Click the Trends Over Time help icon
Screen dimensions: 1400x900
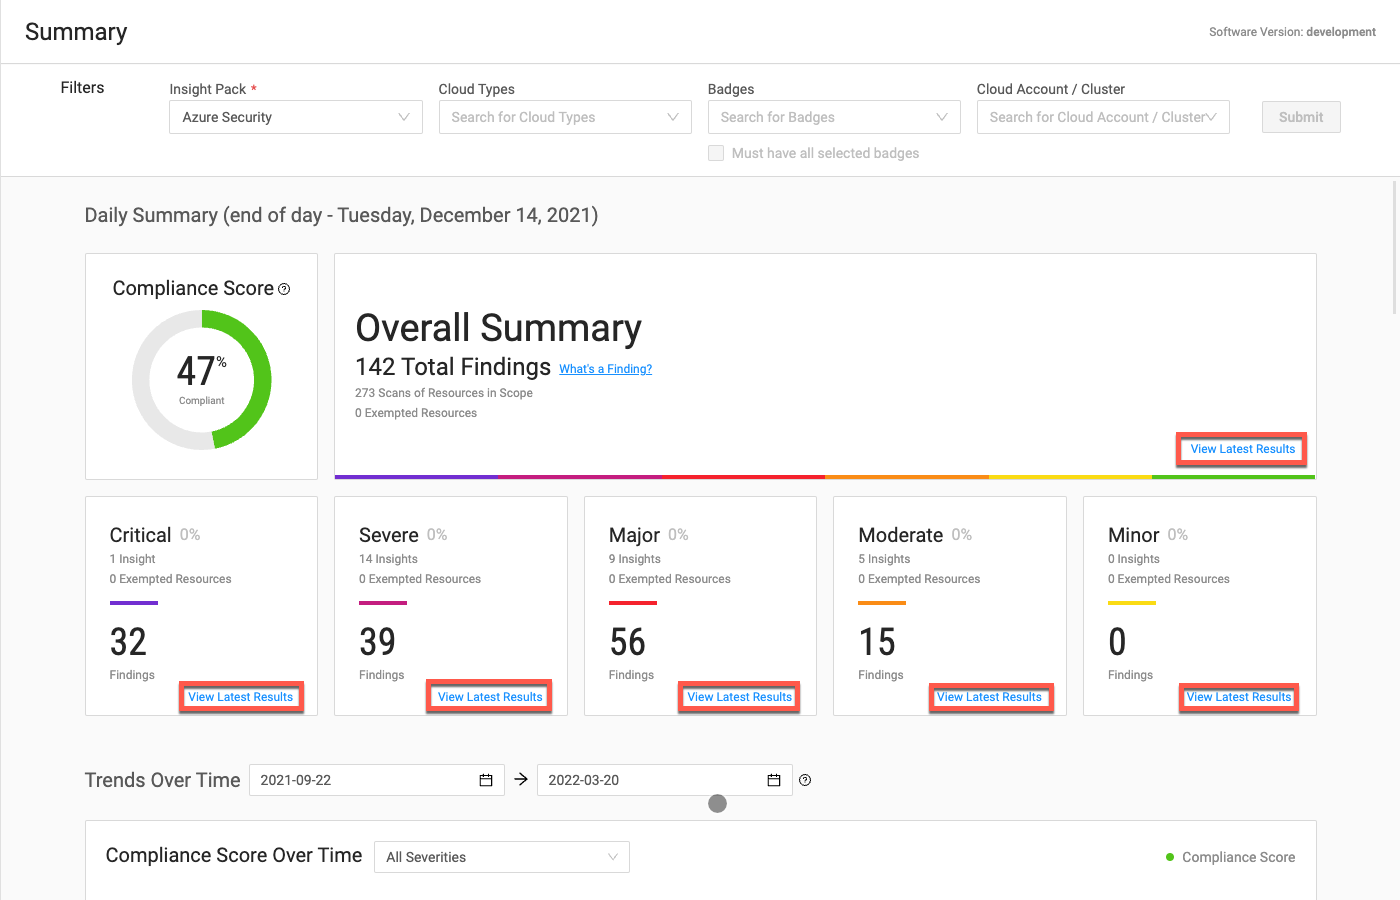click(805, 780)
